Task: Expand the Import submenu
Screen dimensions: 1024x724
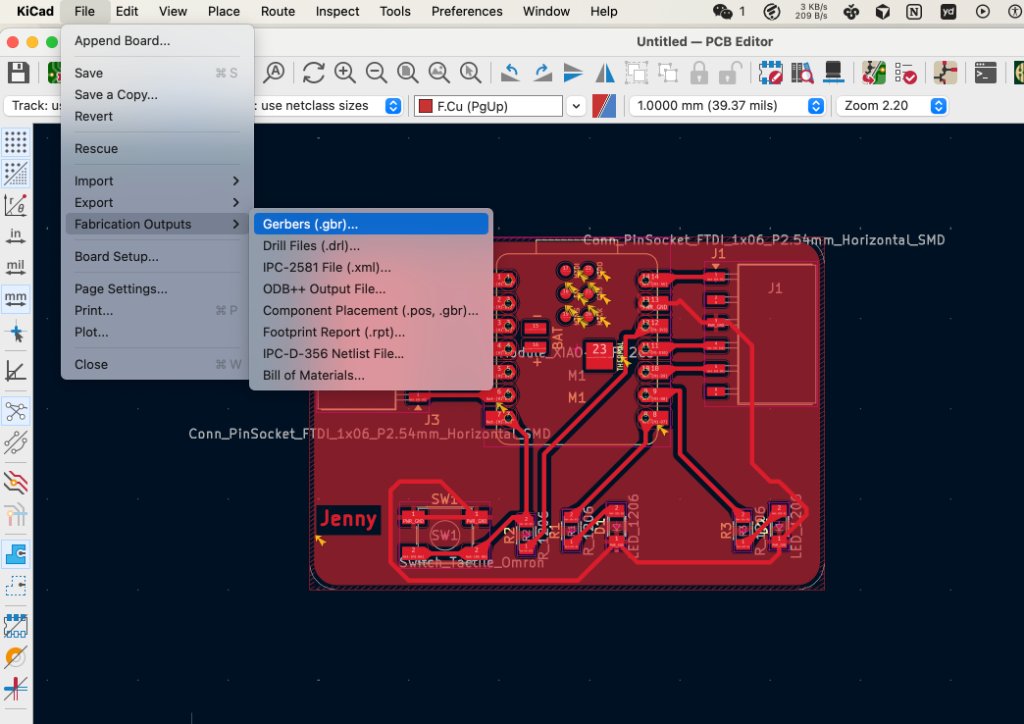Action: [x=157, y=181]
